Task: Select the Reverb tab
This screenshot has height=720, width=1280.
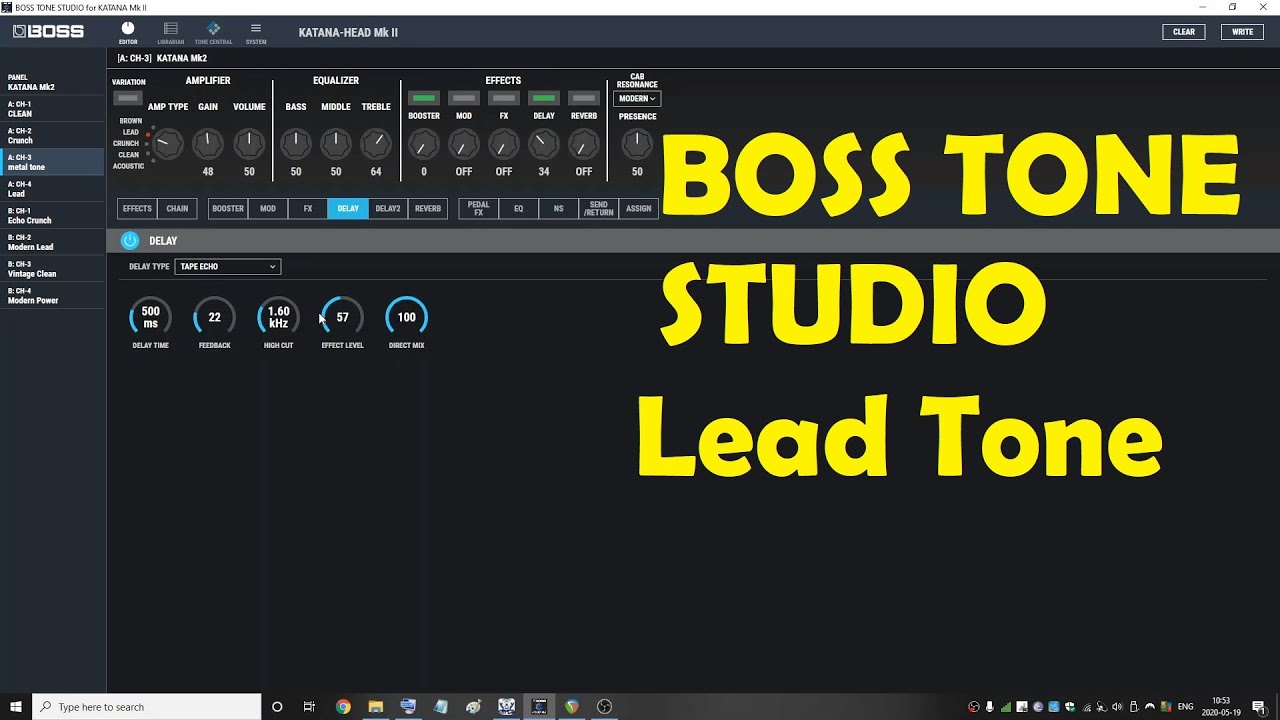Action: pyautogui.click(x=428, y=209)
